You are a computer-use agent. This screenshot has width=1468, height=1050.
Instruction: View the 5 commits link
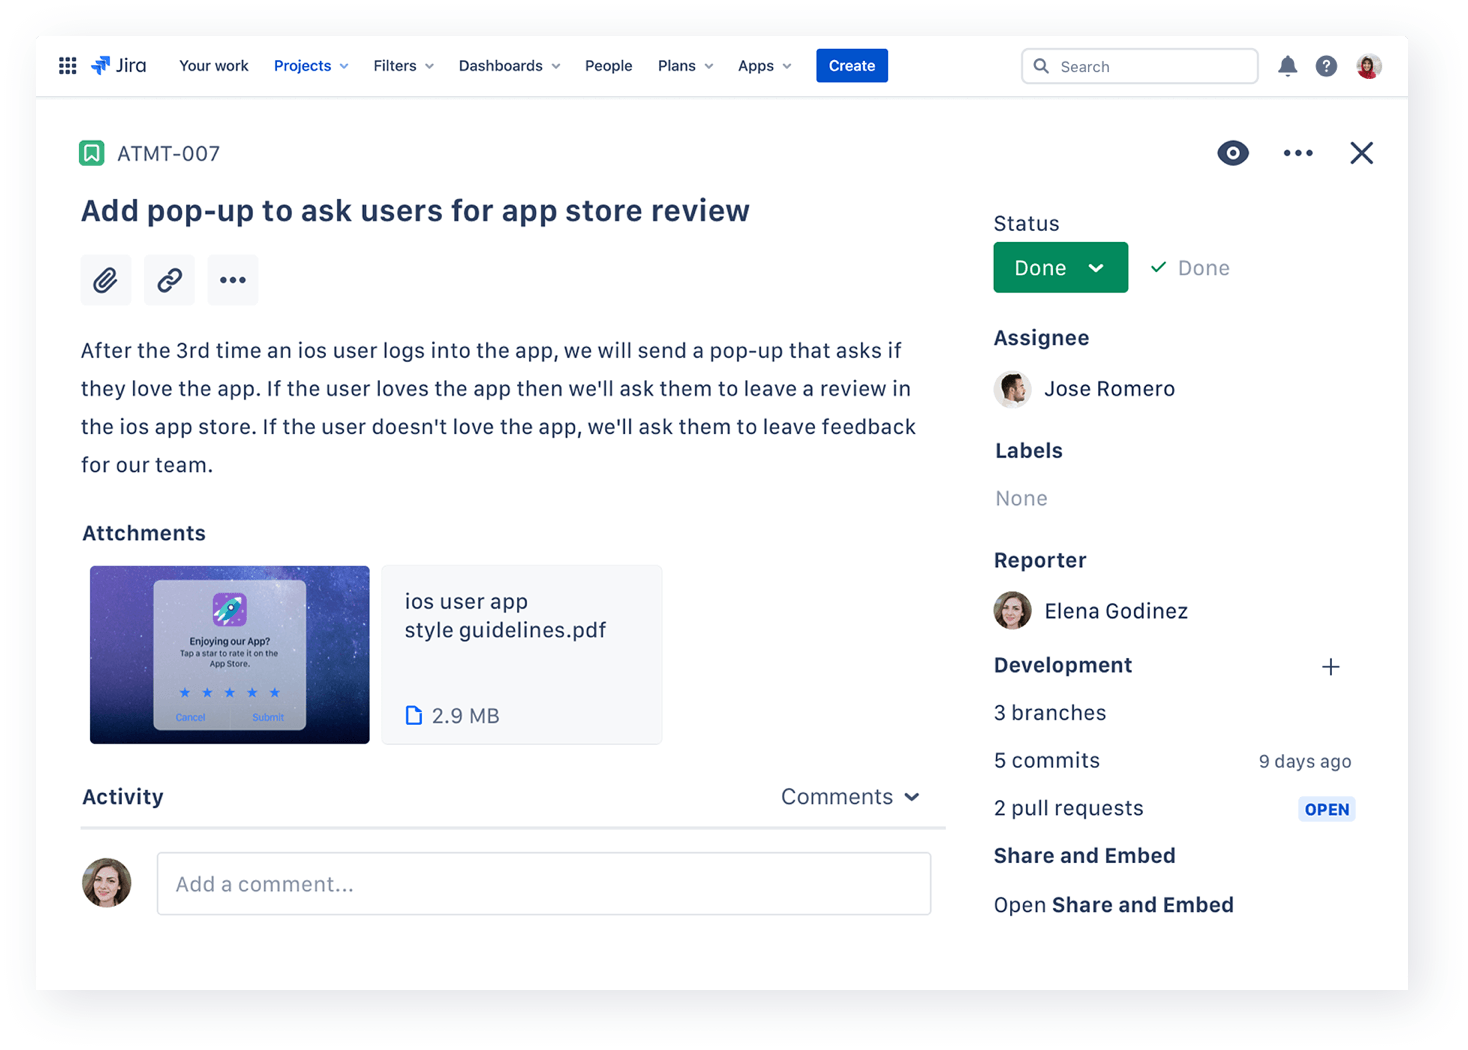[x=1047, y=761]
